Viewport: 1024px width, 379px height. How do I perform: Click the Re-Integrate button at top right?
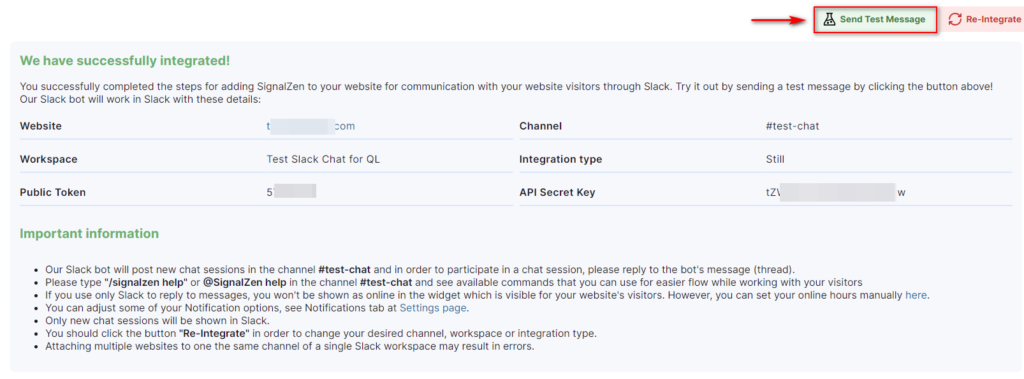[983, 20]
